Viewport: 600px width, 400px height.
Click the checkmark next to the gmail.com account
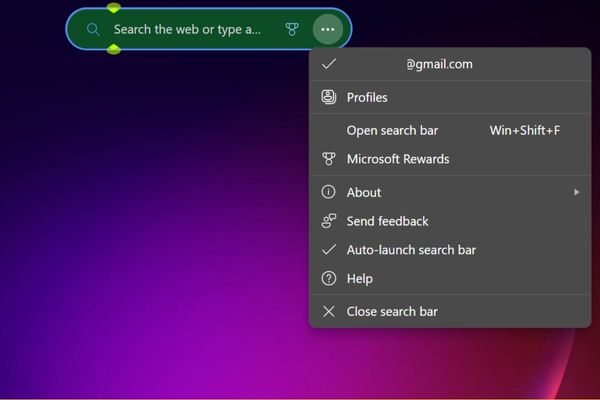(x=328, y=64)
